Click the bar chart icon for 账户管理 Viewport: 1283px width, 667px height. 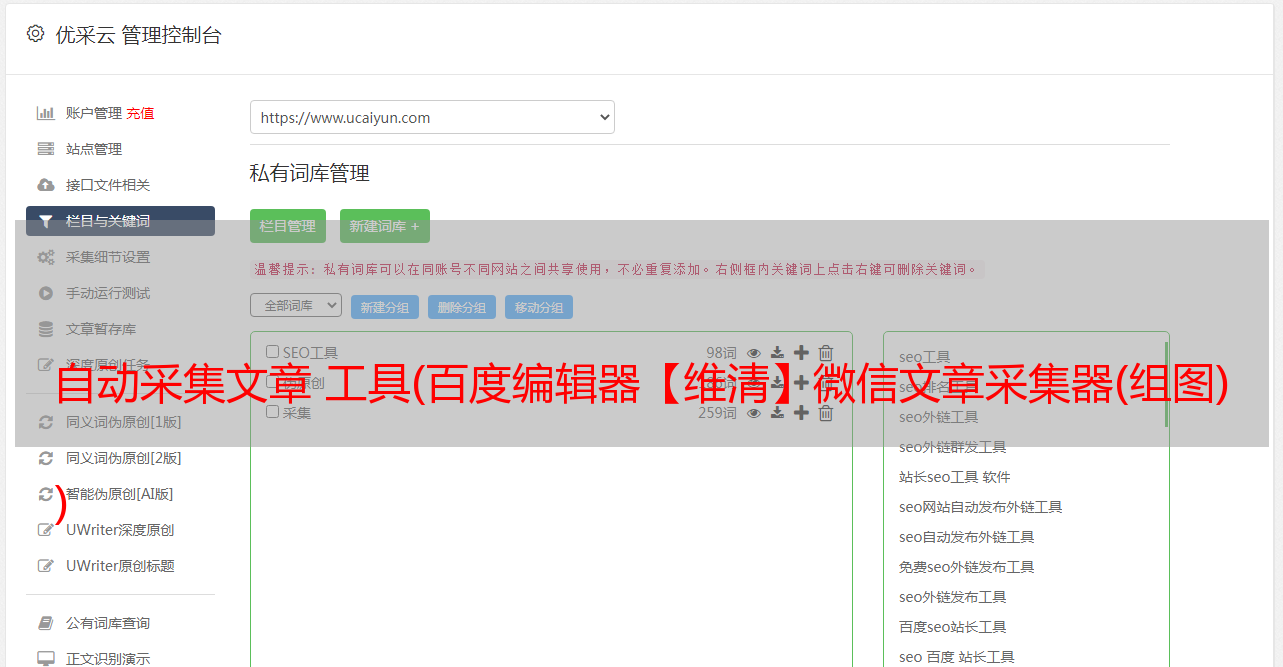[x=46, y=113]
